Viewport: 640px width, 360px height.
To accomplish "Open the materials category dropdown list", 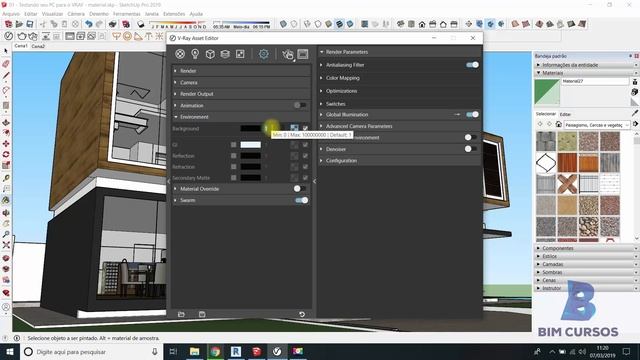I will click(x=598, y=125).
